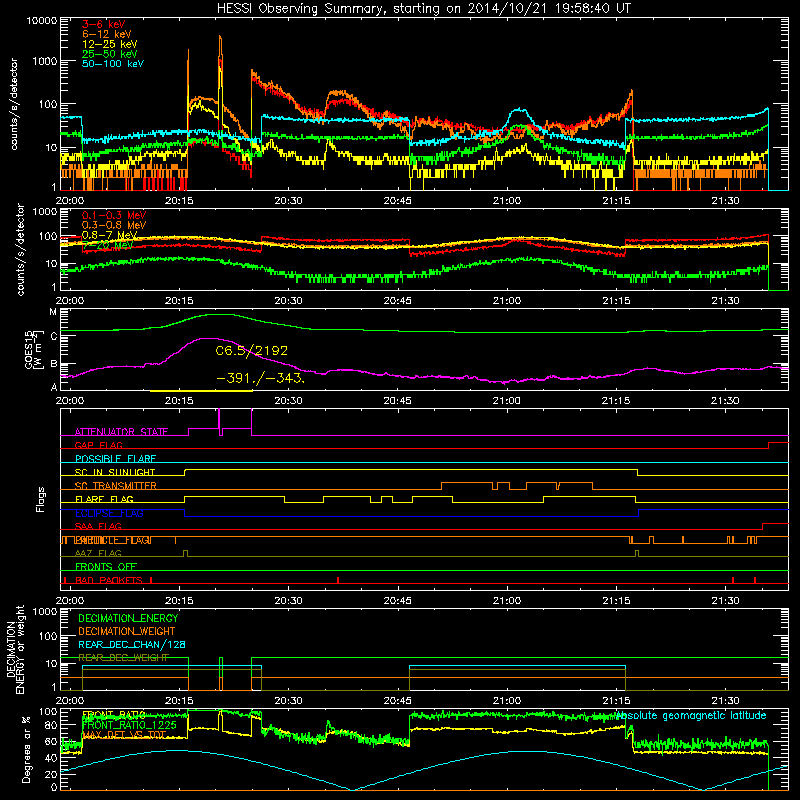
Task: Click the FLARE_FLAG label
Action: point(104,499)
